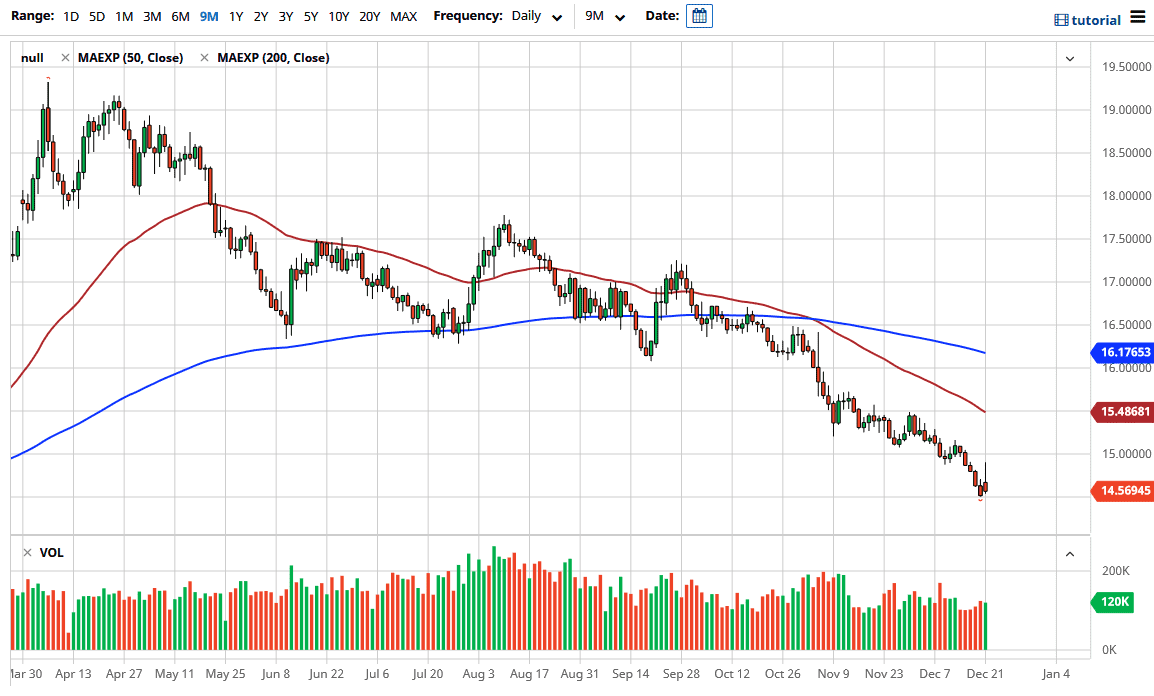Click the 15.48681 red moving average label
Screen dimensions: 1154x696
[1122, 412]
